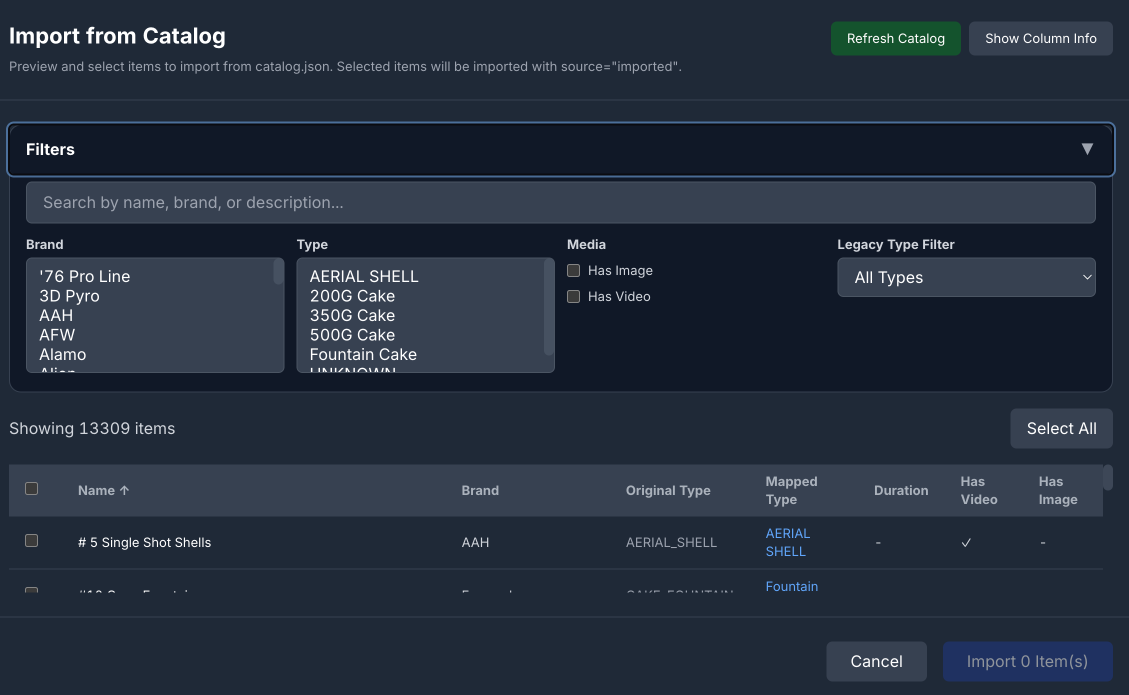Open the Legacy Type Filter dropdown

[966, 277]
